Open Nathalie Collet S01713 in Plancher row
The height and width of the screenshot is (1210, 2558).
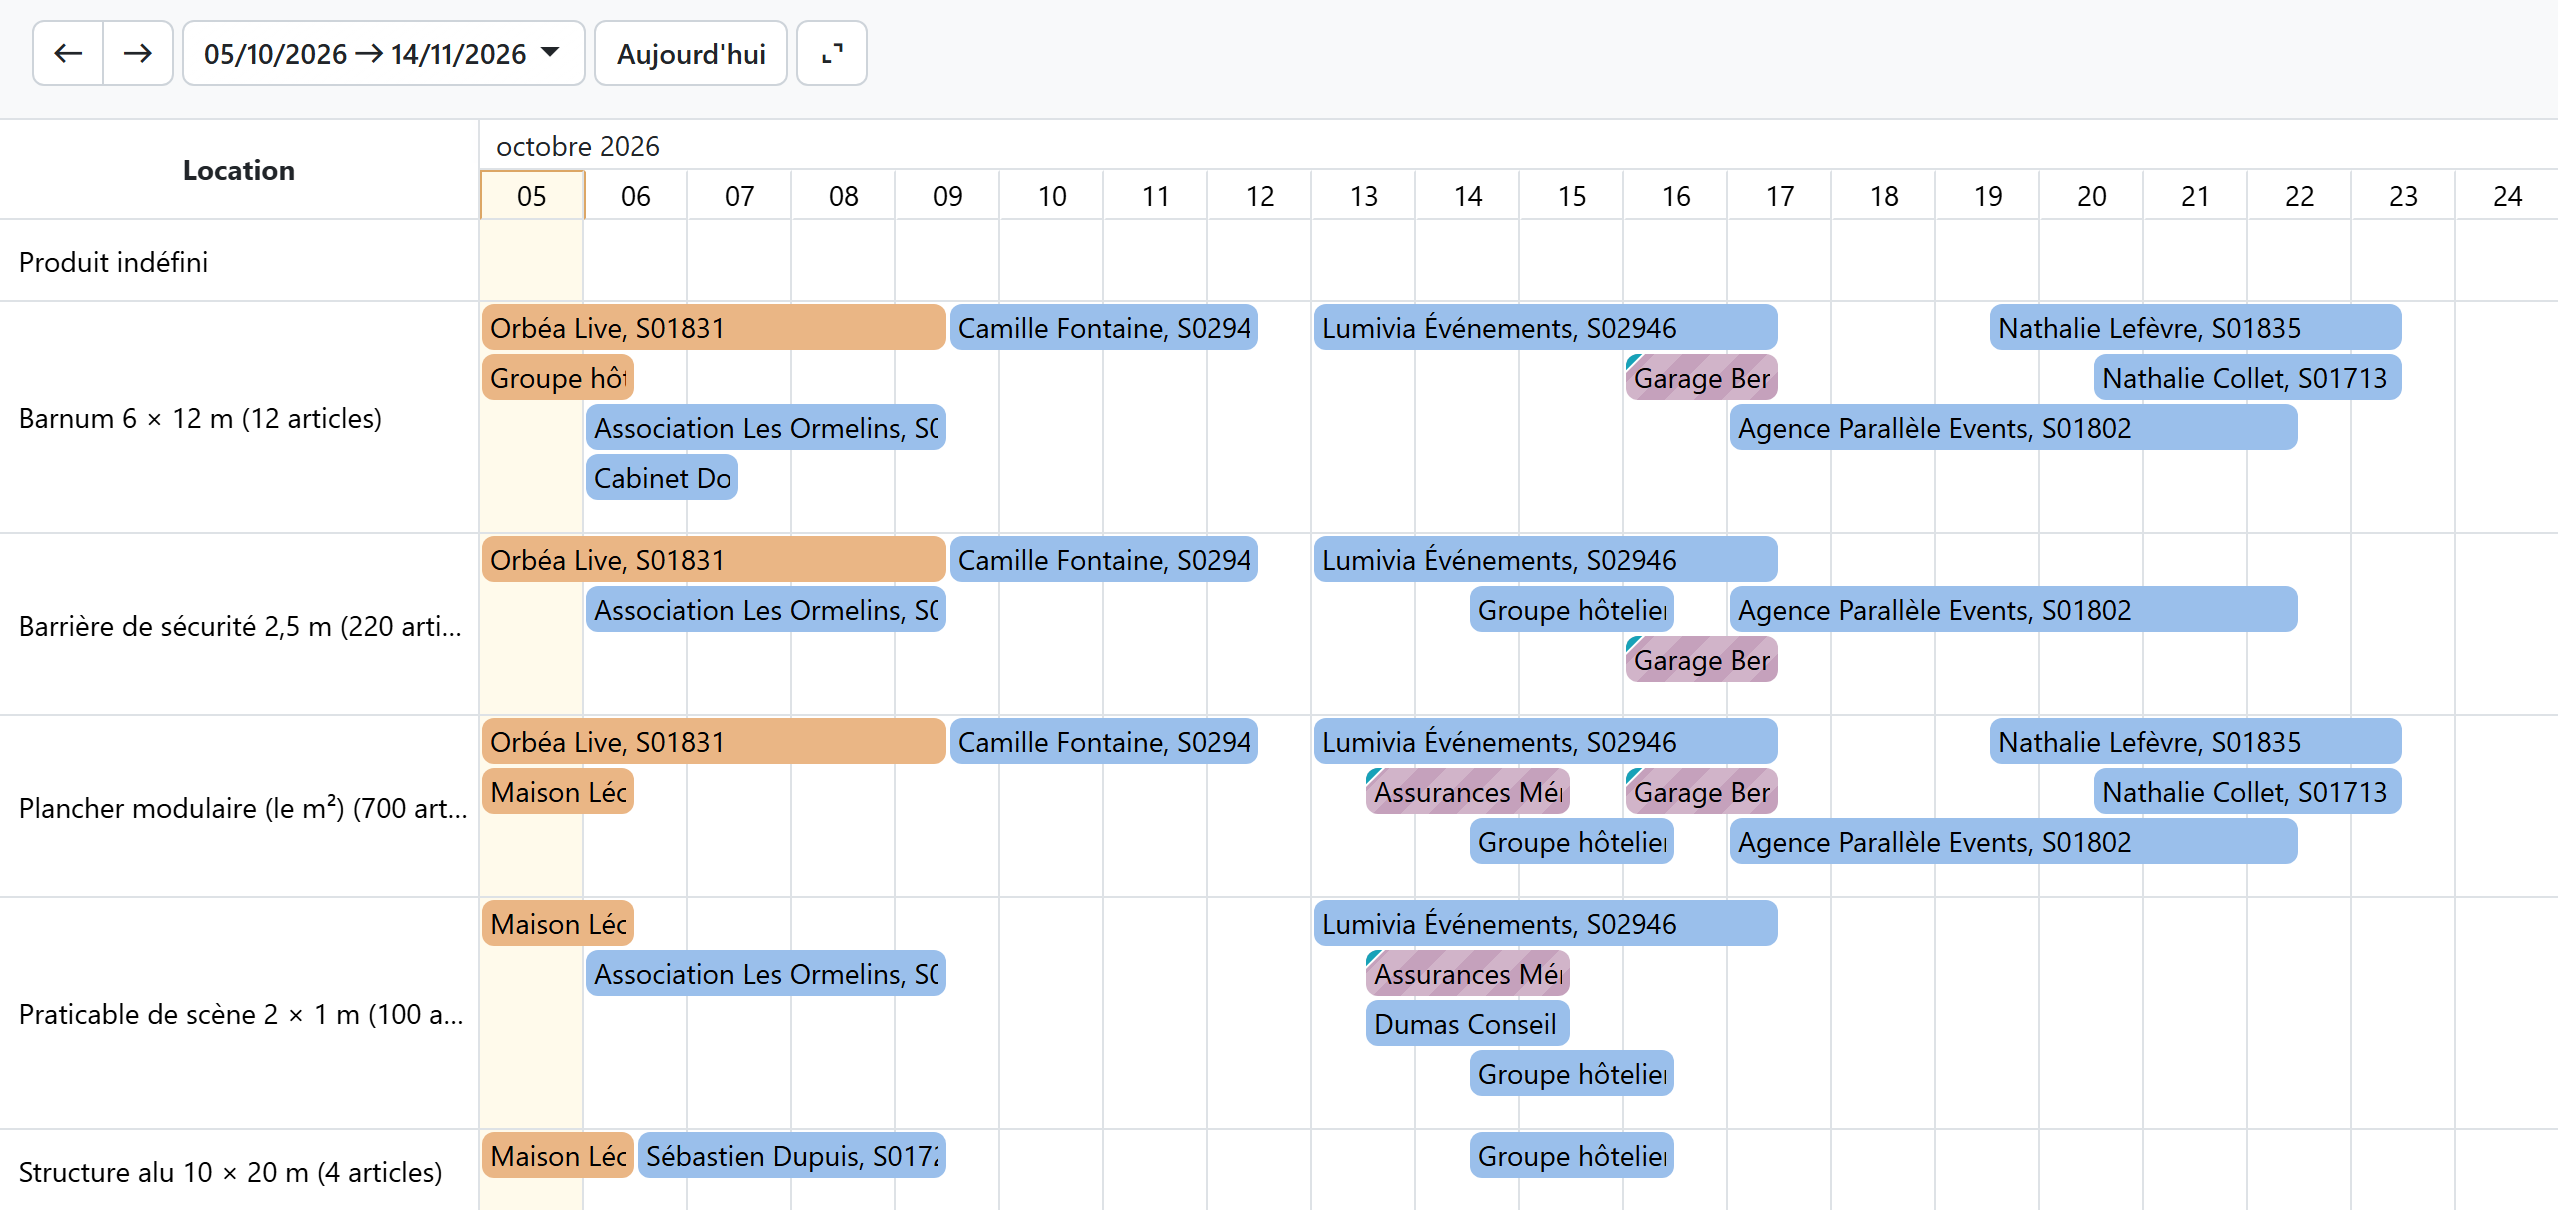point(2248,791)
